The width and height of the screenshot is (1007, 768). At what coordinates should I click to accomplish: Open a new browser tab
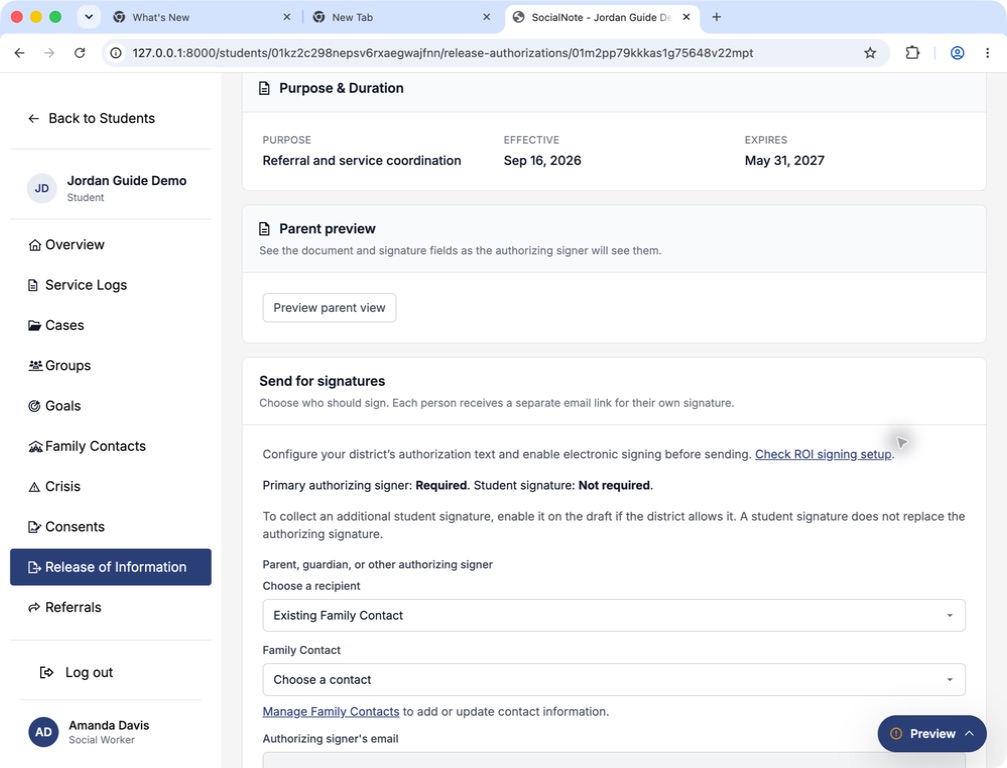click(x=717, y=17)
